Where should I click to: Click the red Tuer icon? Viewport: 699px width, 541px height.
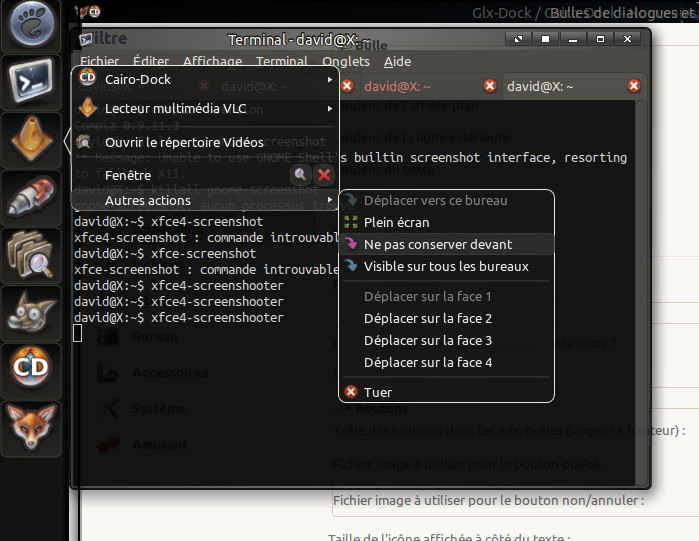[351, 392]
